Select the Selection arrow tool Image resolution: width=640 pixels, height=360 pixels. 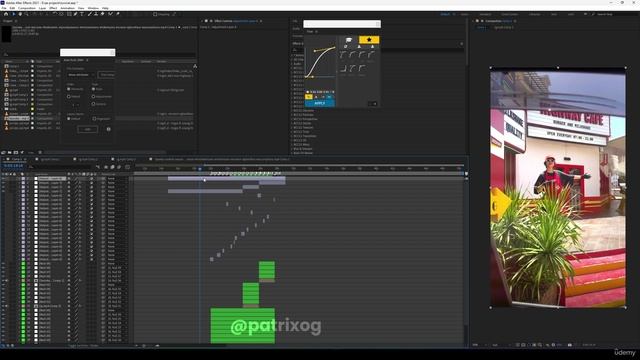[x=13, y=14]
